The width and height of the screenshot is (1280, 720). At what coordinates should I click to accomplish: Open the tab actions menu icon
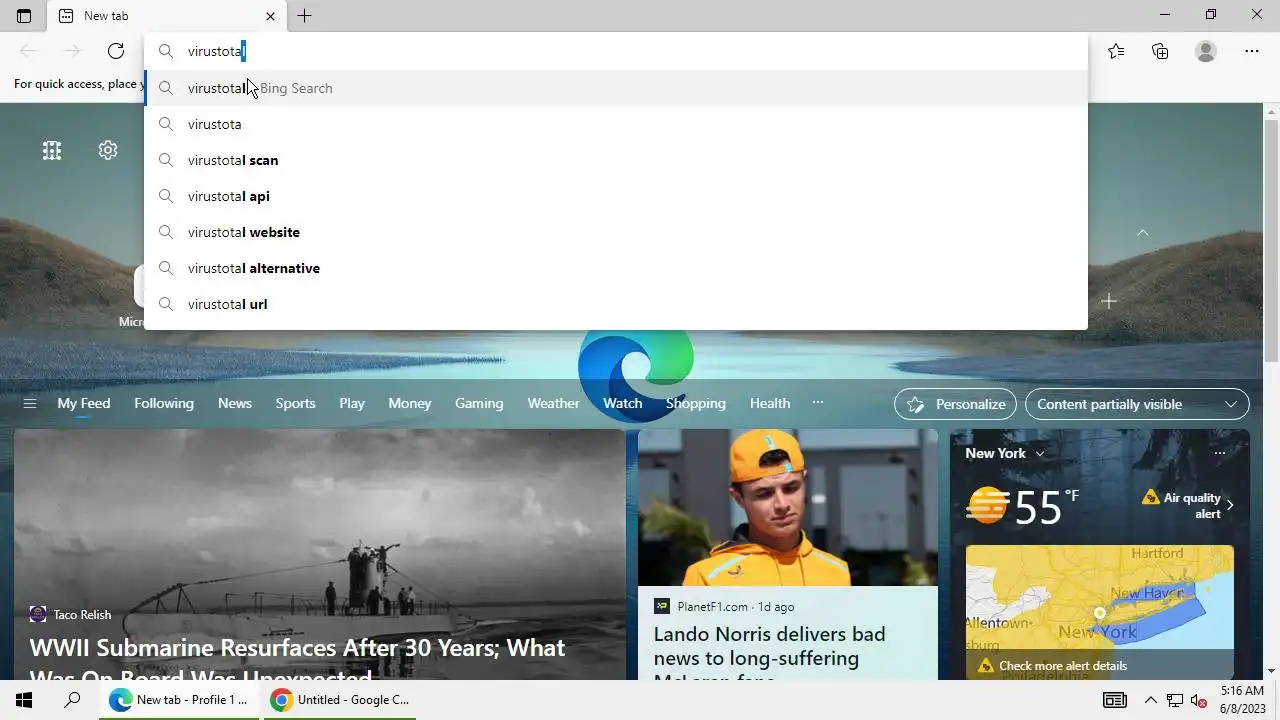[x=24, y=16]
